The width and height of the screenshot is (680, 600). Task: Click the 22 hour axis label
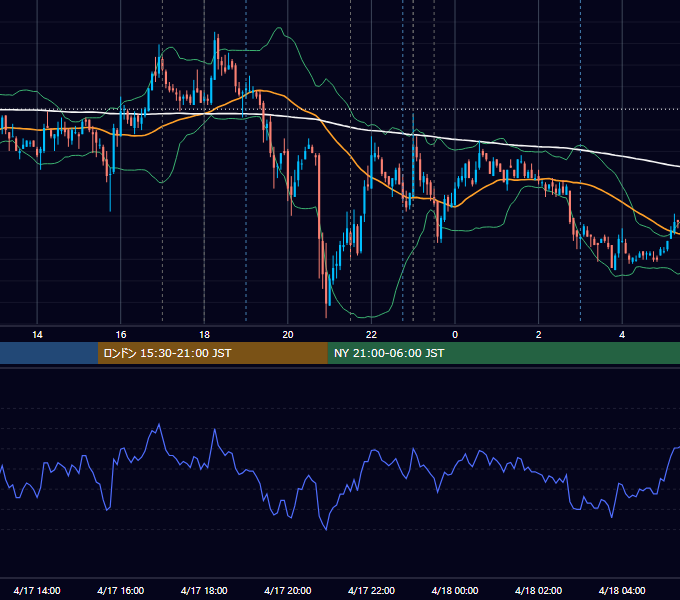point(371,335)
